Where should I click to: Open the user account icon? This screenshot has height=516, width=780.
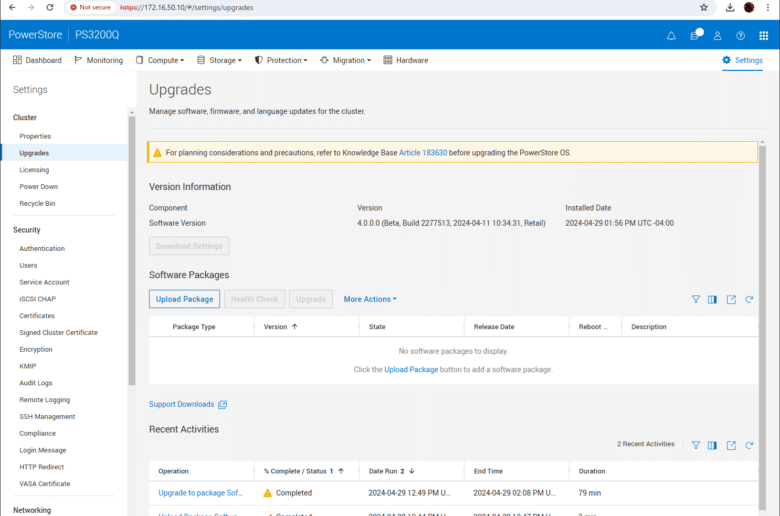point(717,35)
